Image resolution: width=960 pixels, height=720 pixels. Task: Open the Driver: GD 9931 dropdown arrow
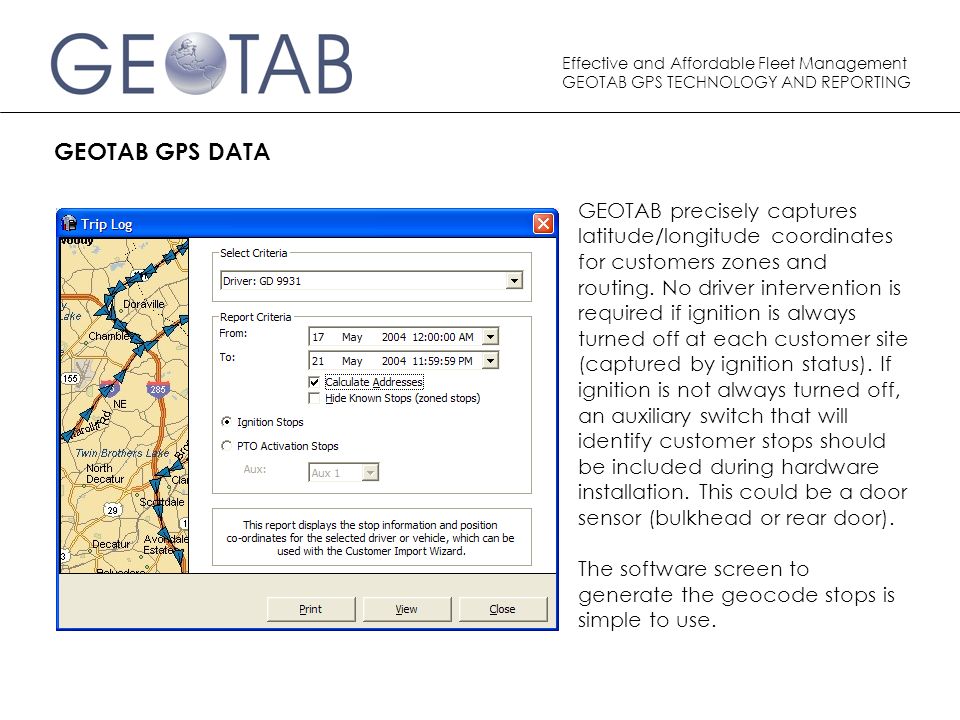tap(514, 281)
